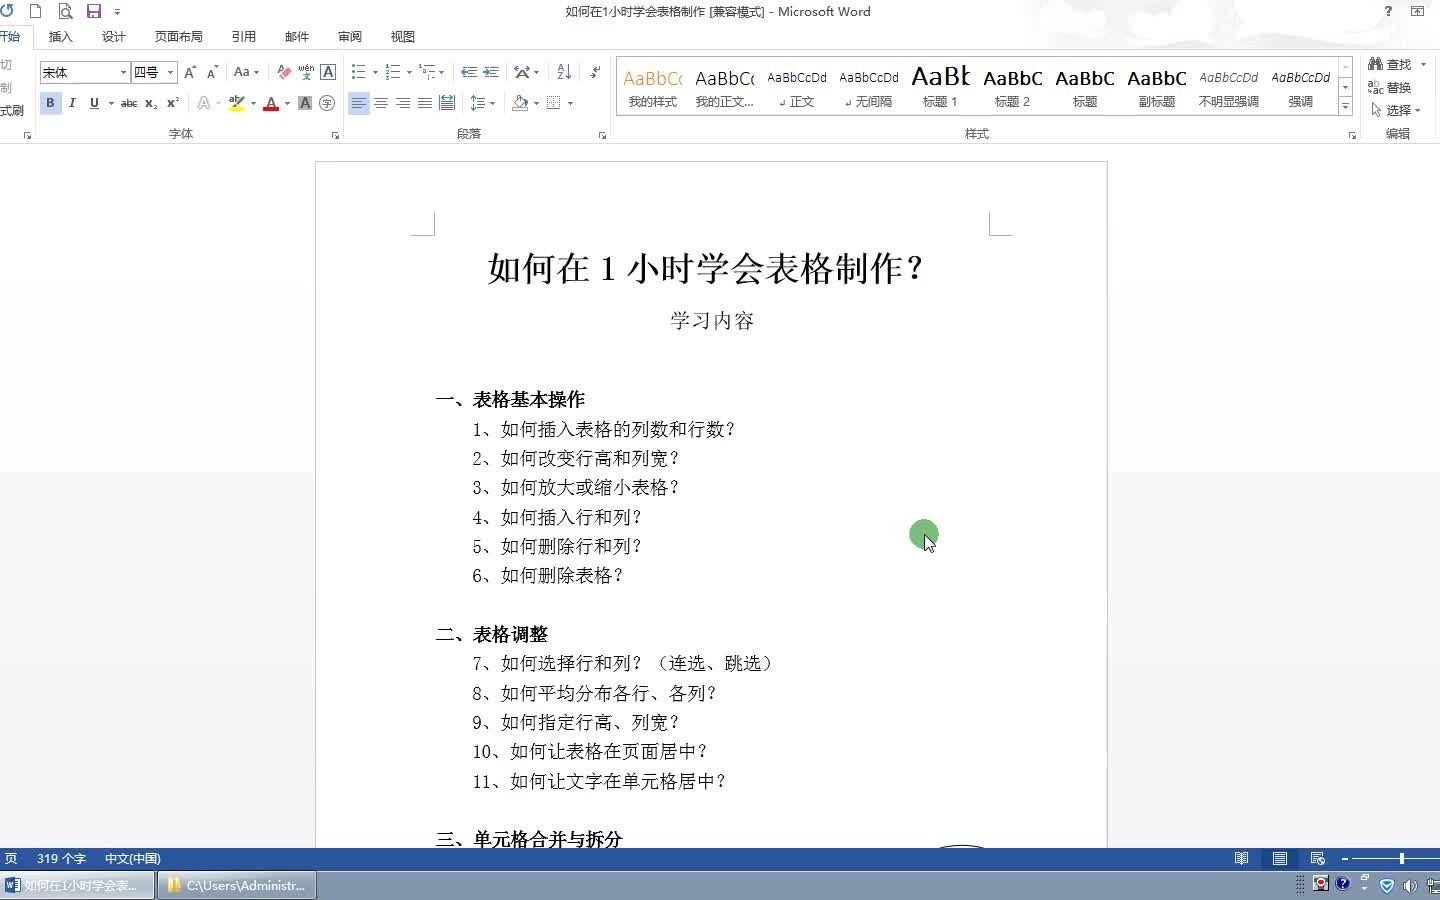
Task: Click the zoom slider handle
Action: pyautogui.click(x=1402, y=858)
